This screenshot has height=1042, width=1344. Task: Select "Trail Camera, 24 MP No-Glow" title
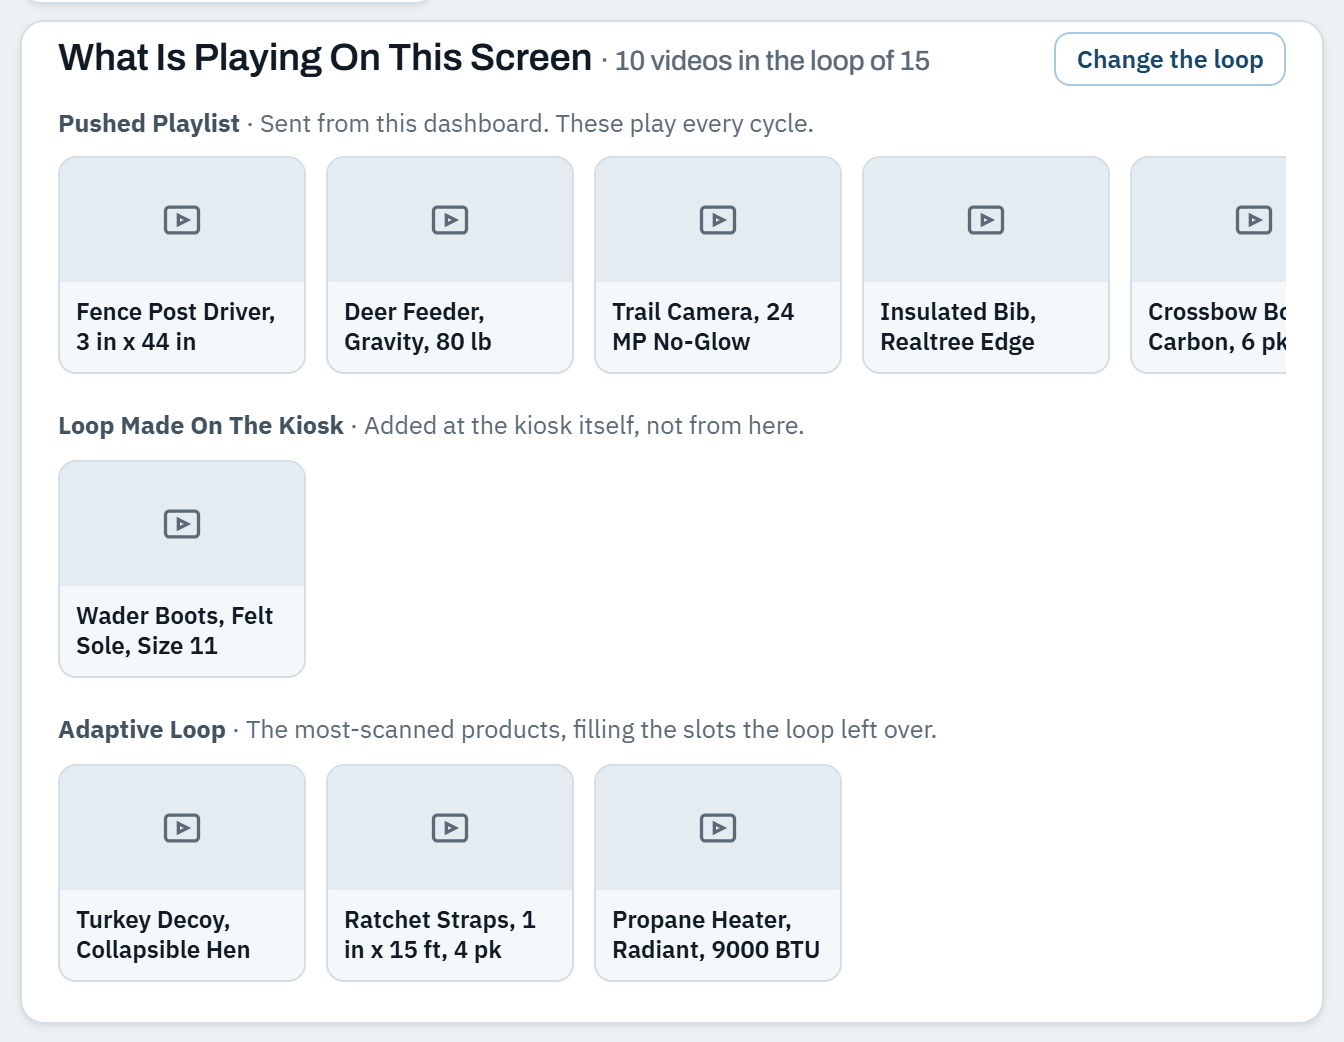(703, 327)
